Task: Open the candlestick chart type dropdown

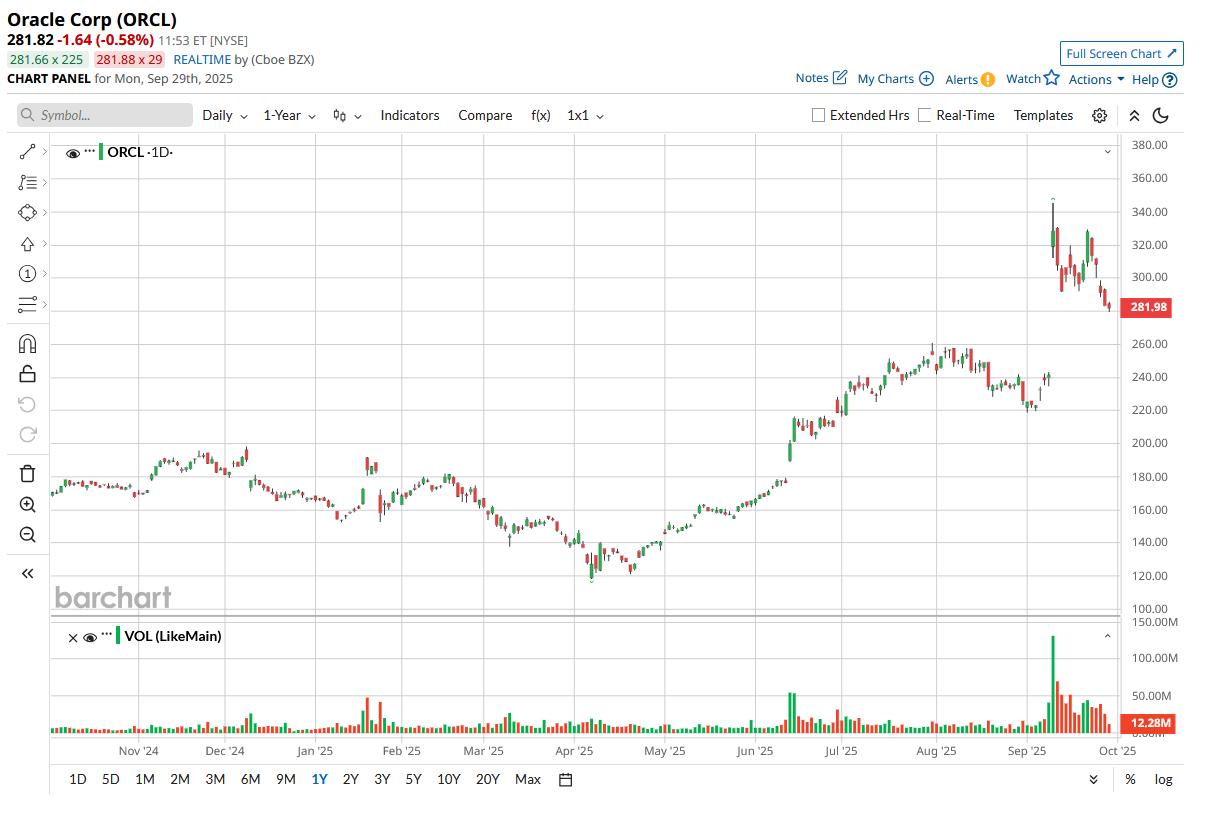Action: [x=347, y=115]
